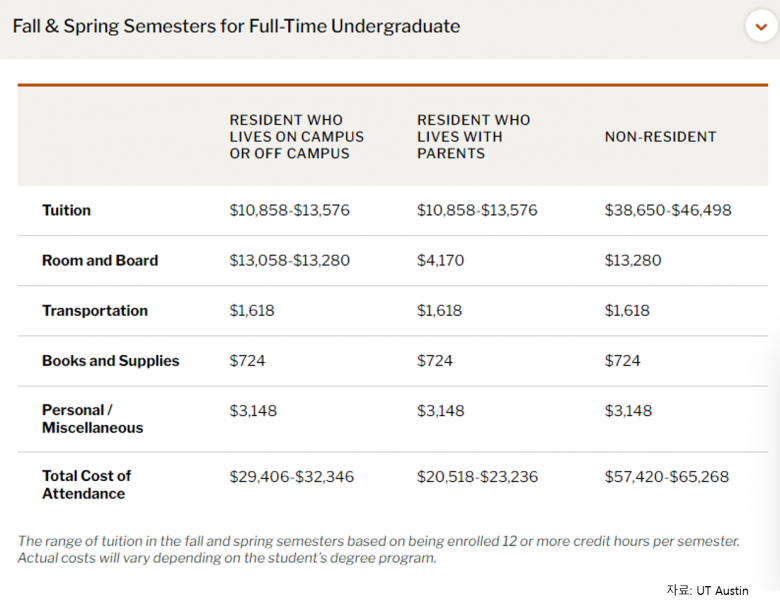This screenshot has width=780, height=605.
Task: Click the non-resident $13,280 room and board value
Action: point(633,261)
